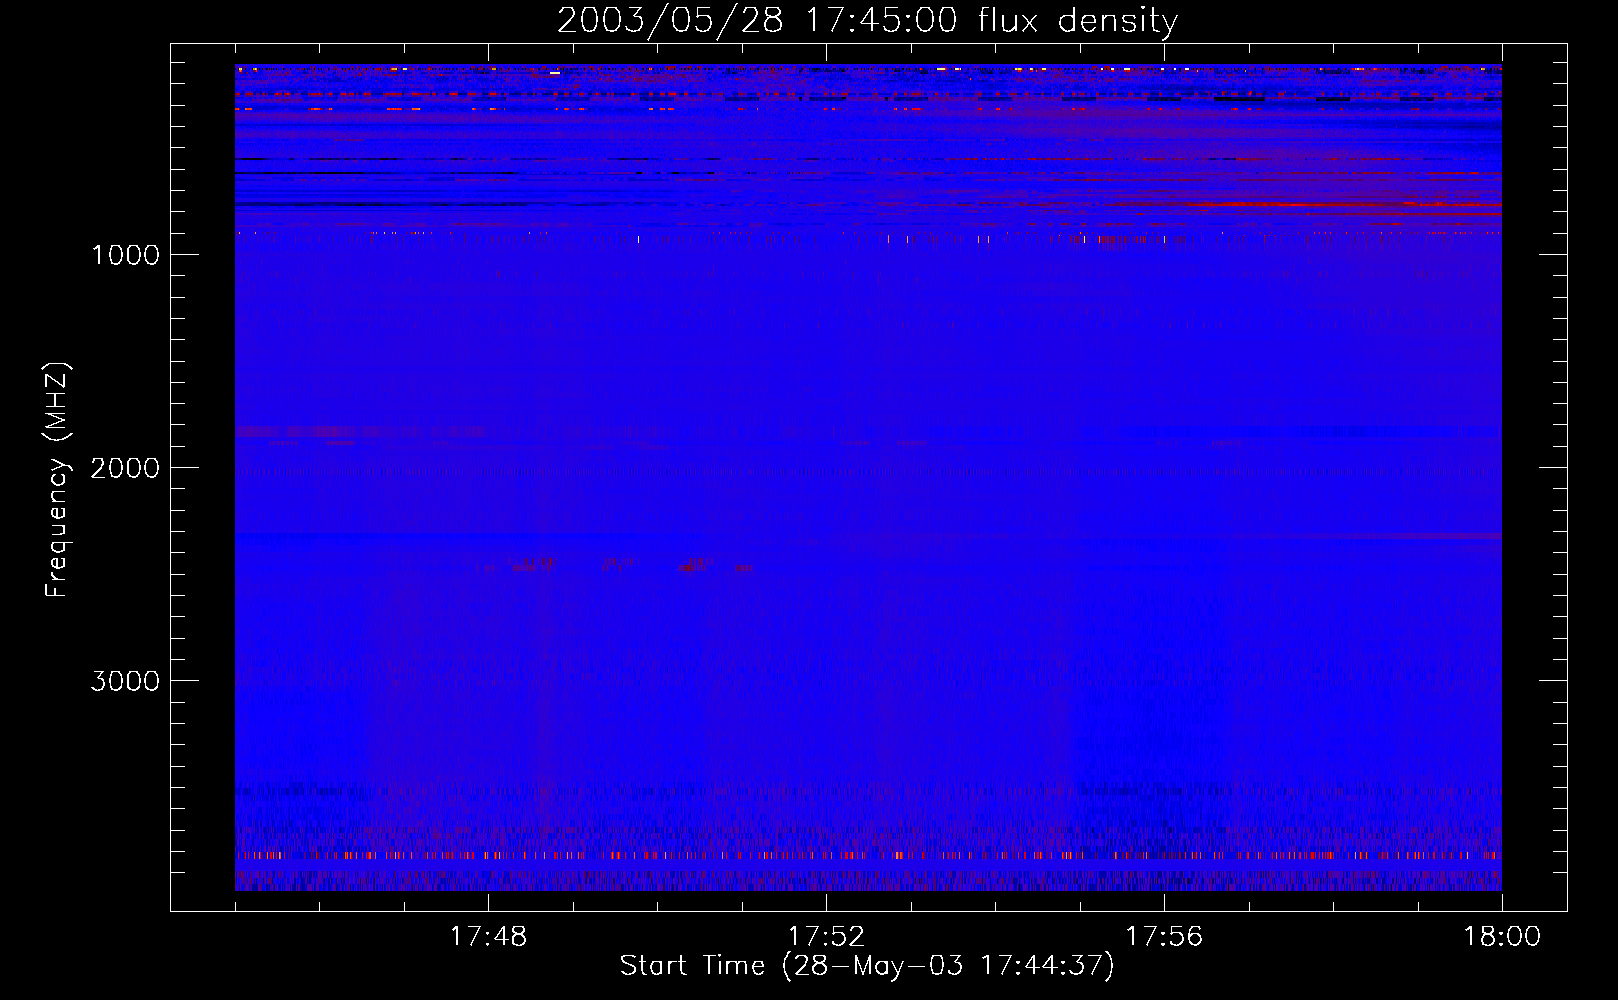Click the 'Start Time (28-May-03 17:44:37)' label

point(867,966)
